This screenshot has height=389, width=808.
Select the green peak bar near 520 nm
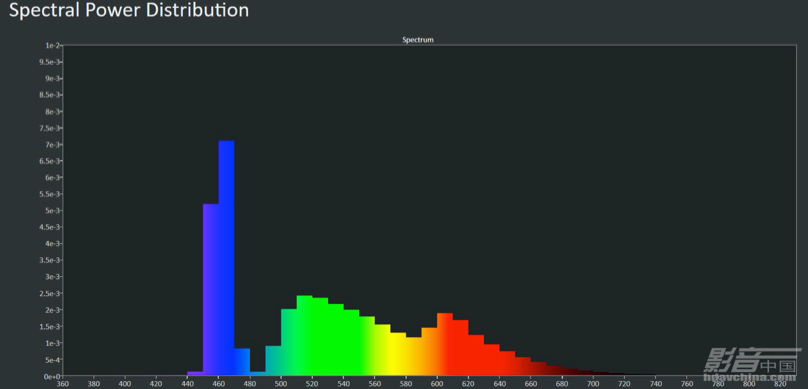[305, 335]
